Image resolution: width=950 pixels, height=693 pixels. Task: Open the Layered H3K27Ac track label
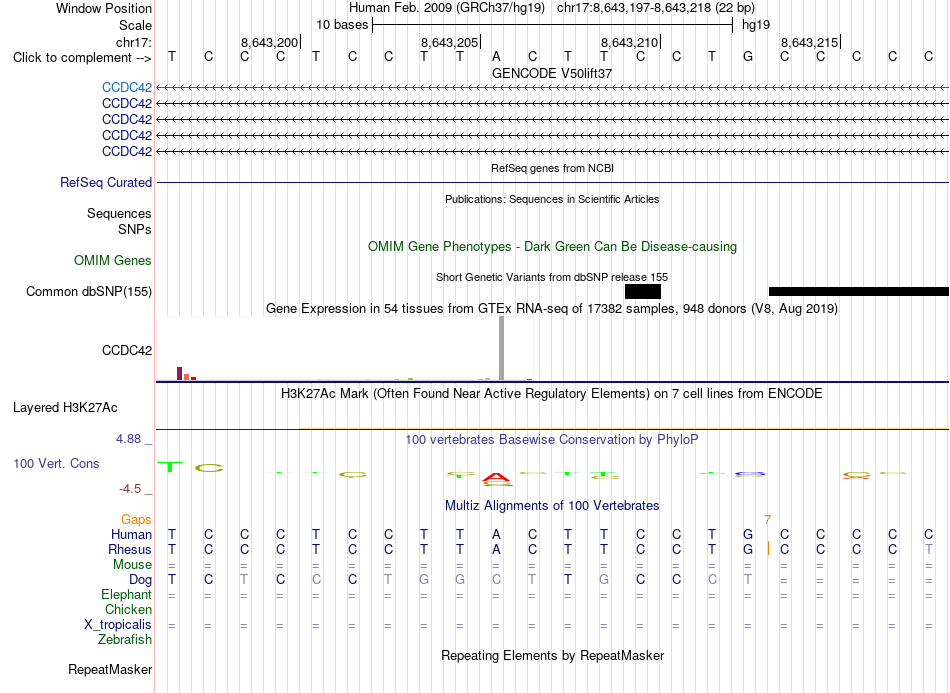[x=65, y=408]
